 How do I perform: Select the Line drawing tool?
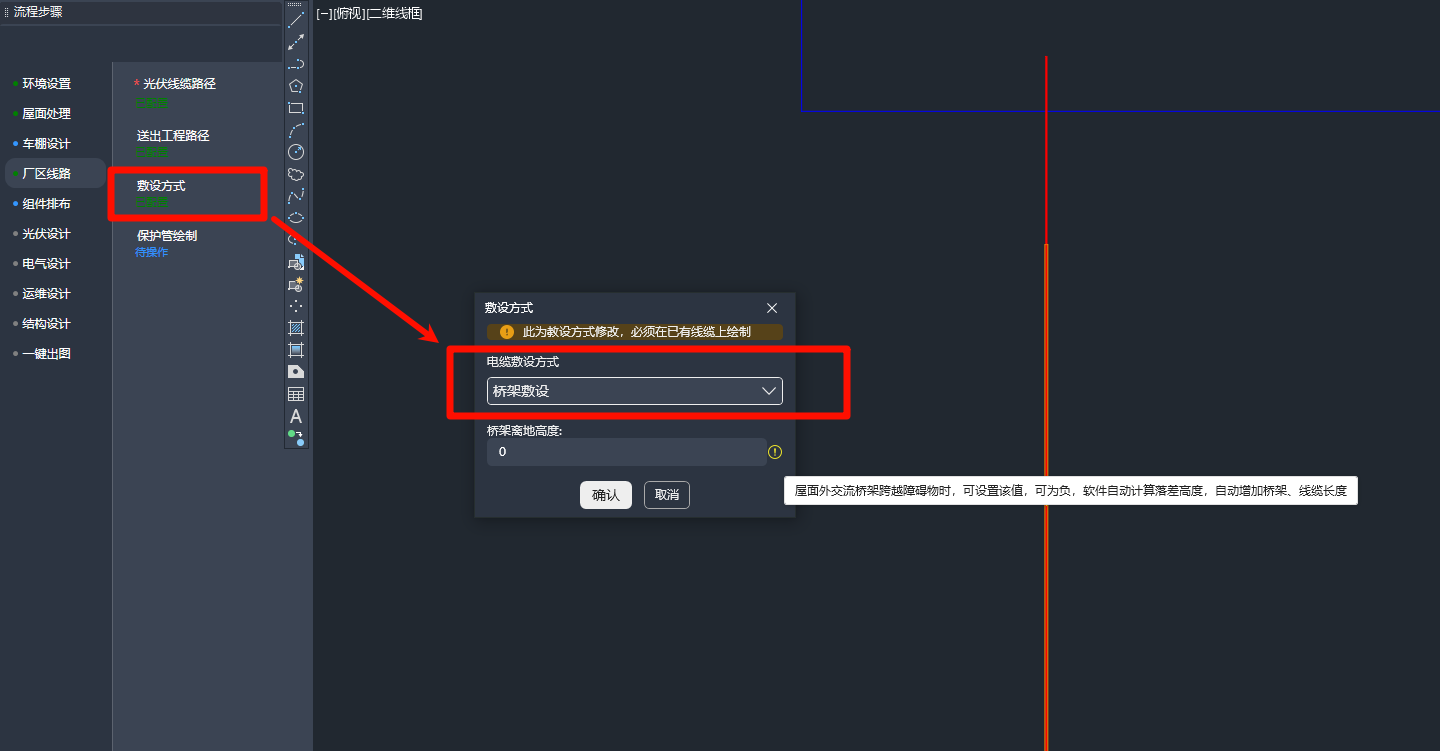[296, 20]
